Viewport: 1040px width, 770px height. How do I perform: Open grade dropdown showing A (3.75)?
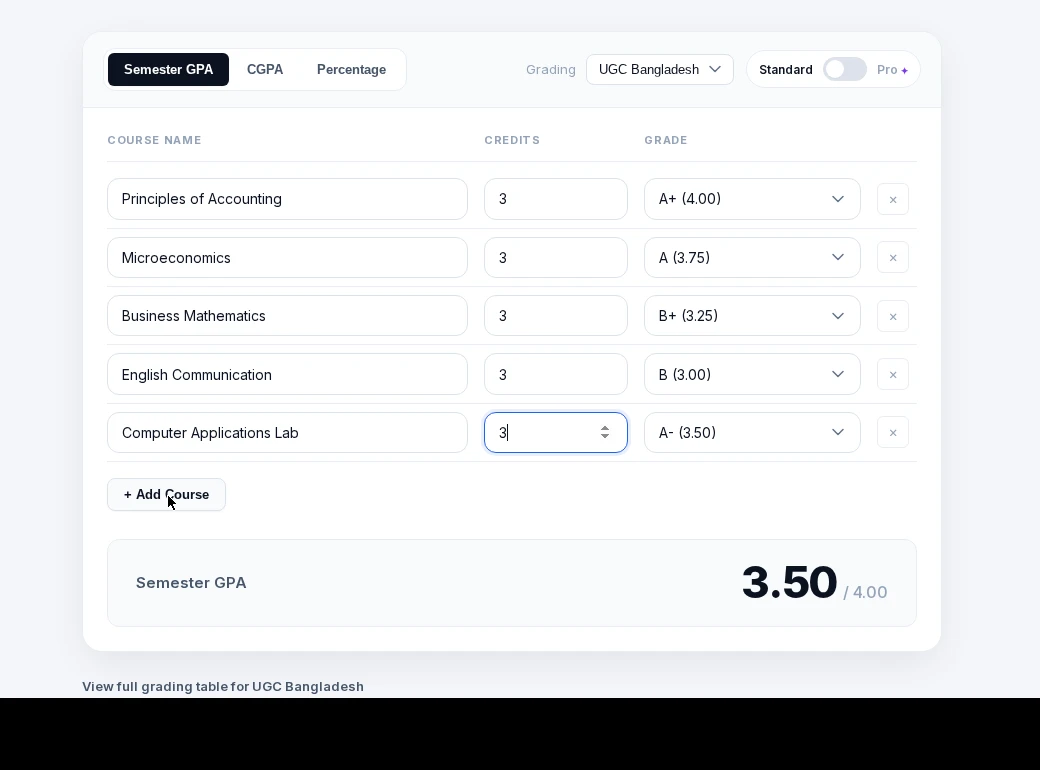752,257
